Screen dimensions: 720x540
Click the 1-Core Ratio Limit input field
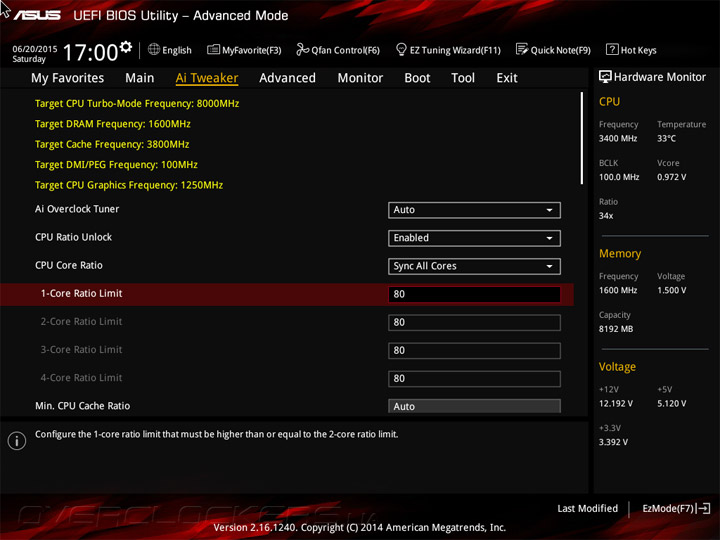coord(474,294)
